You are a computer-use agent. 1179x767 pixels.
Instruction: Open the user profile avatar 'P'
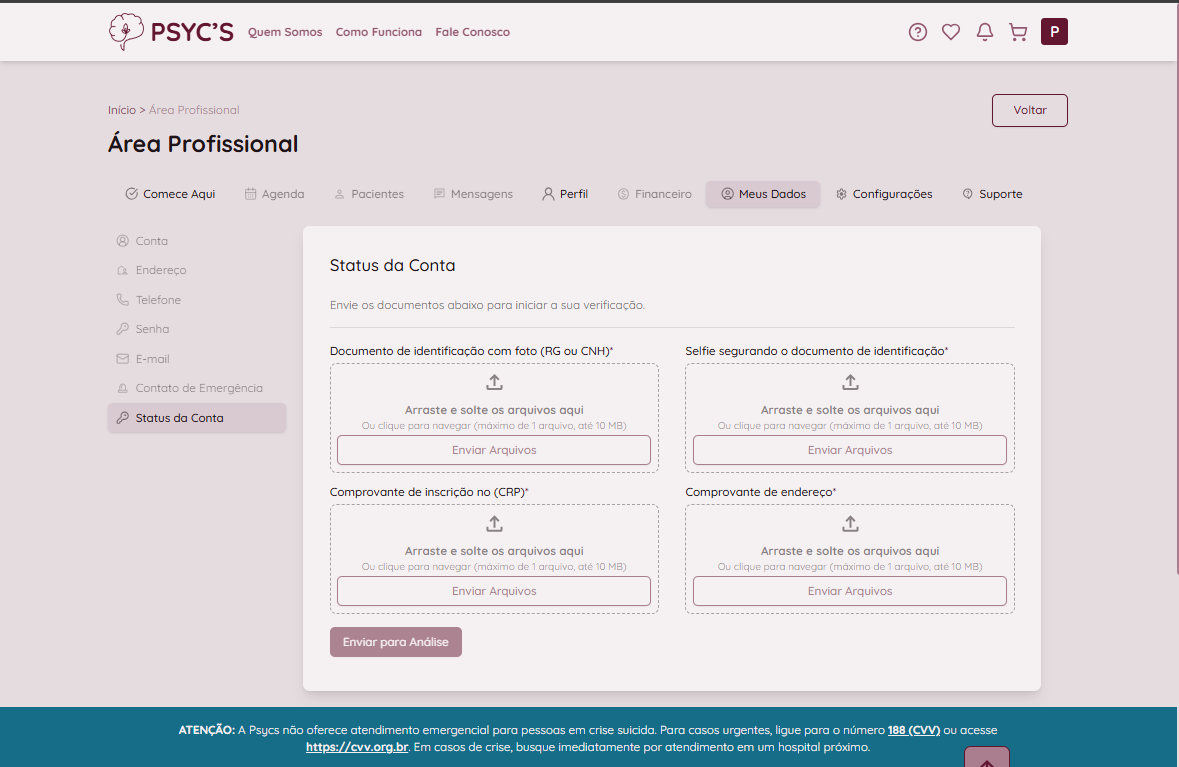pos(1054,32)
